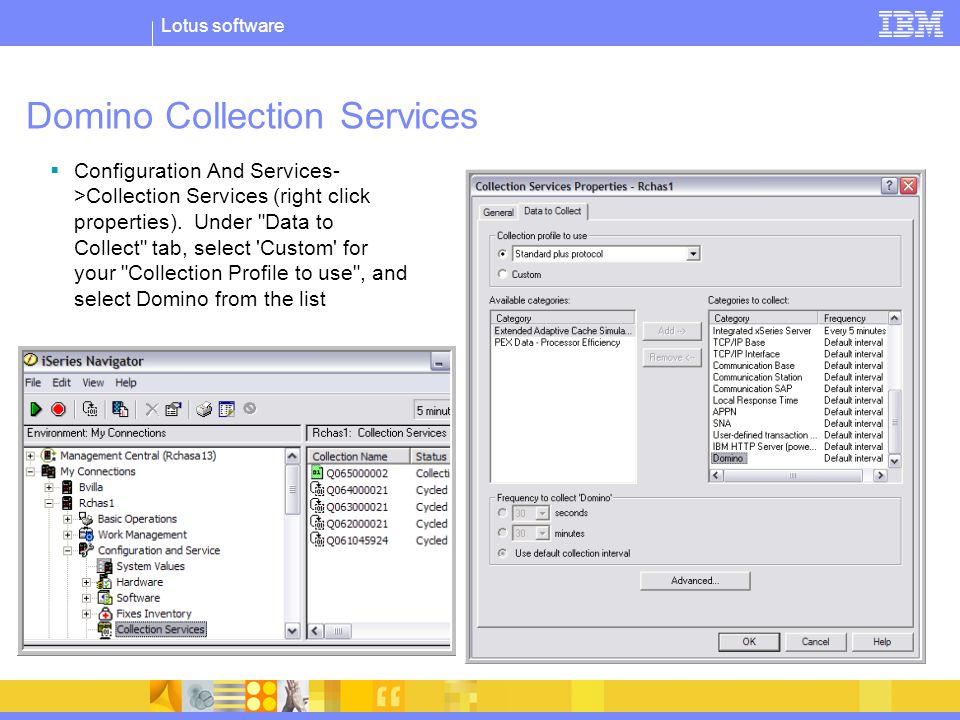Screen dimensions: 960x720
Task: Open the seconds value dropdown
Action: tap(542, 513)
